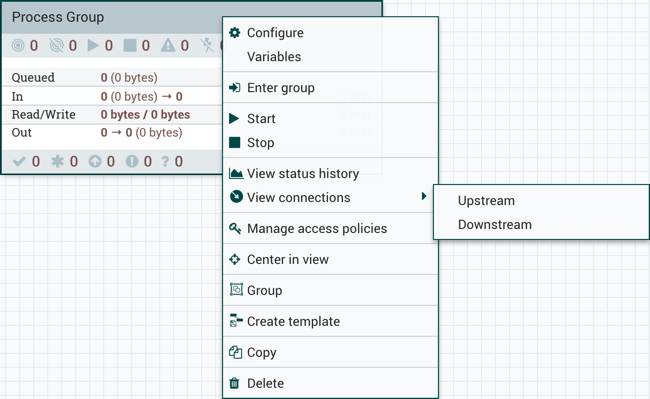
Task: Open the Variables menu entry
Action: pos(274,57)
